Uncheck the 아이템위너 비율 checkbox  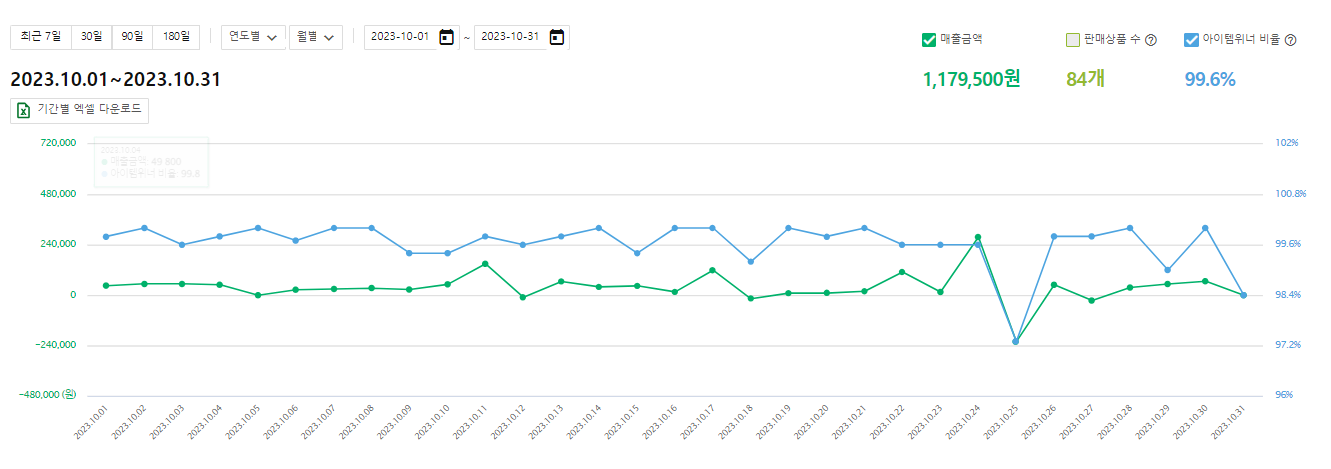point(1191,40)
